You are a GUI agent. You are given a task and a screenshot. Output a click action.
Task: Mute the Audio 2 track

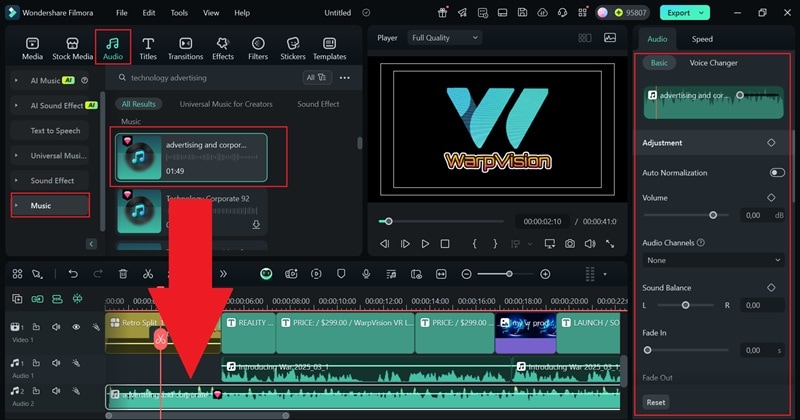56,391
